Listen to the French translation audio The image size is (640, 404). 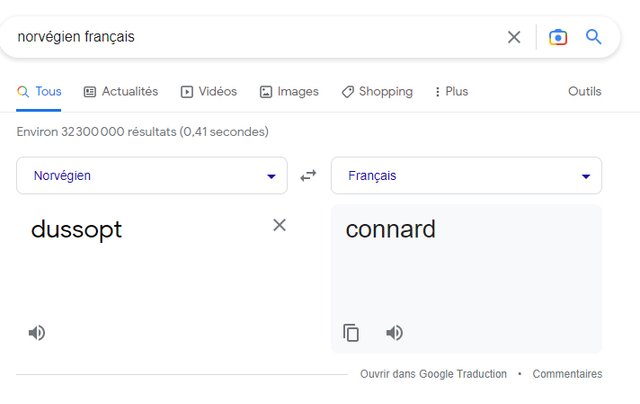point(395,333)
